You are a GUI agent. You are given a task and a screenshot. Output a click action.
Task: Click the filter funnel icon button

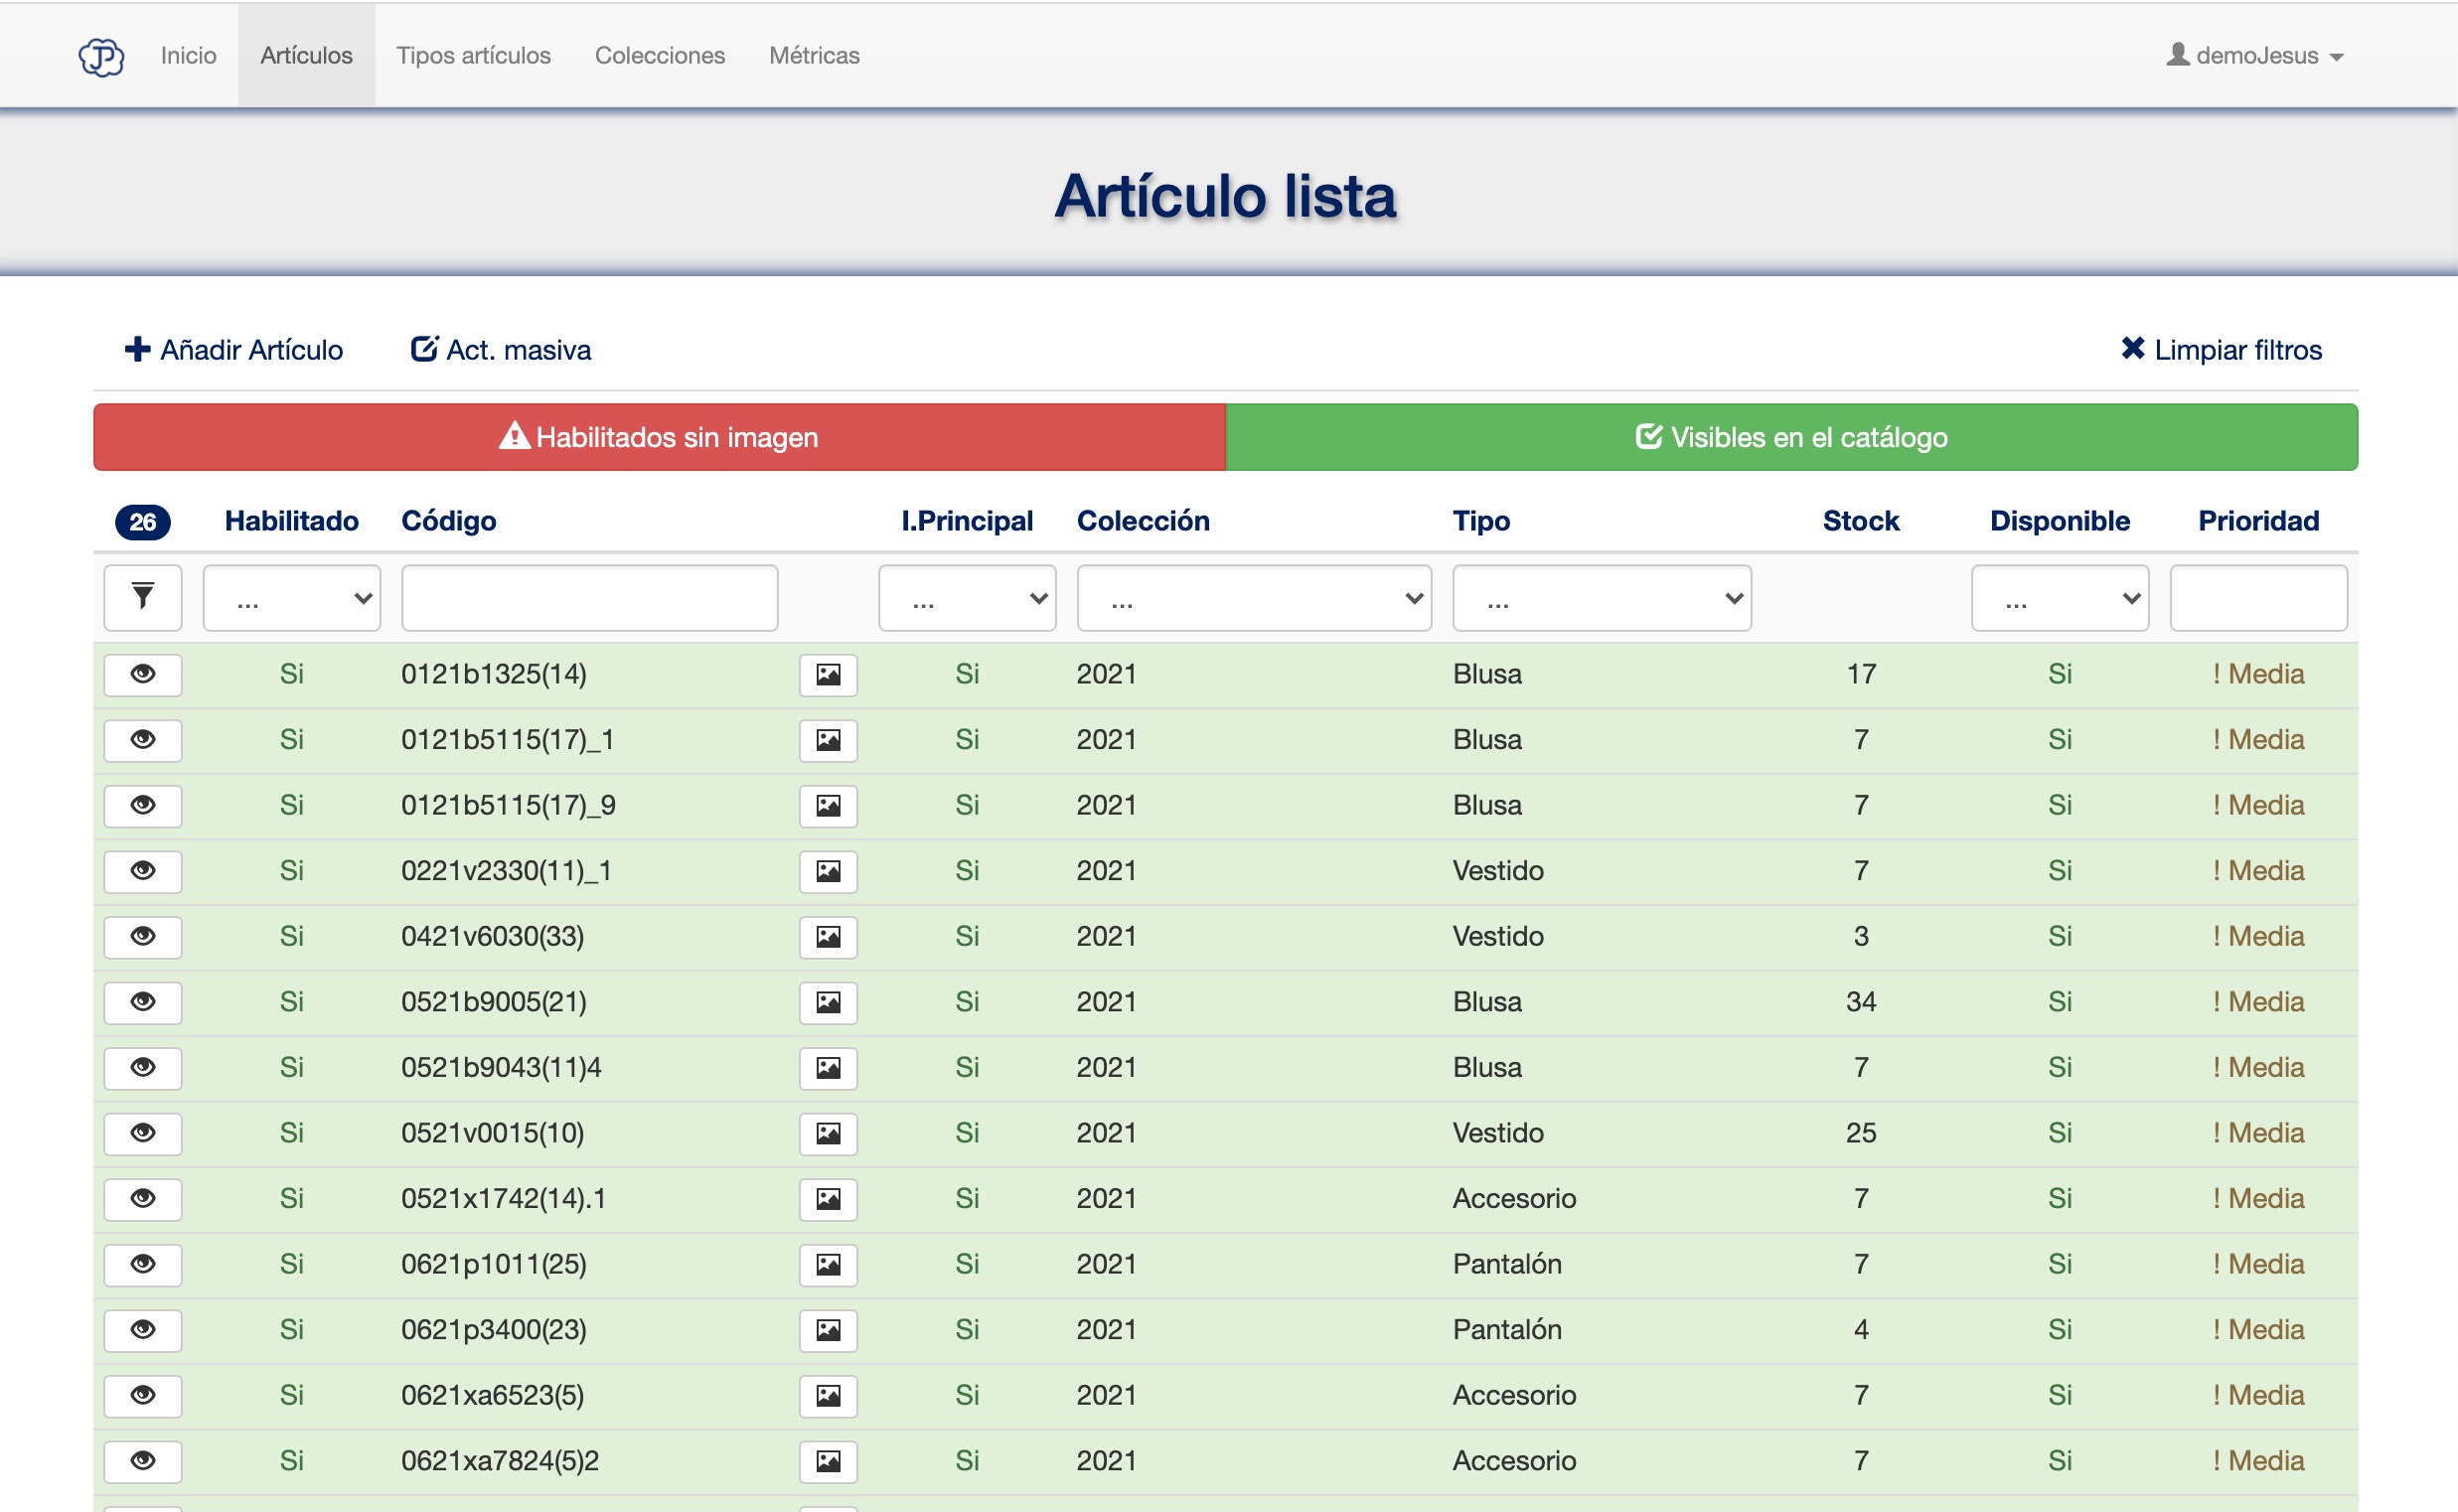click(x=143, y=598)
